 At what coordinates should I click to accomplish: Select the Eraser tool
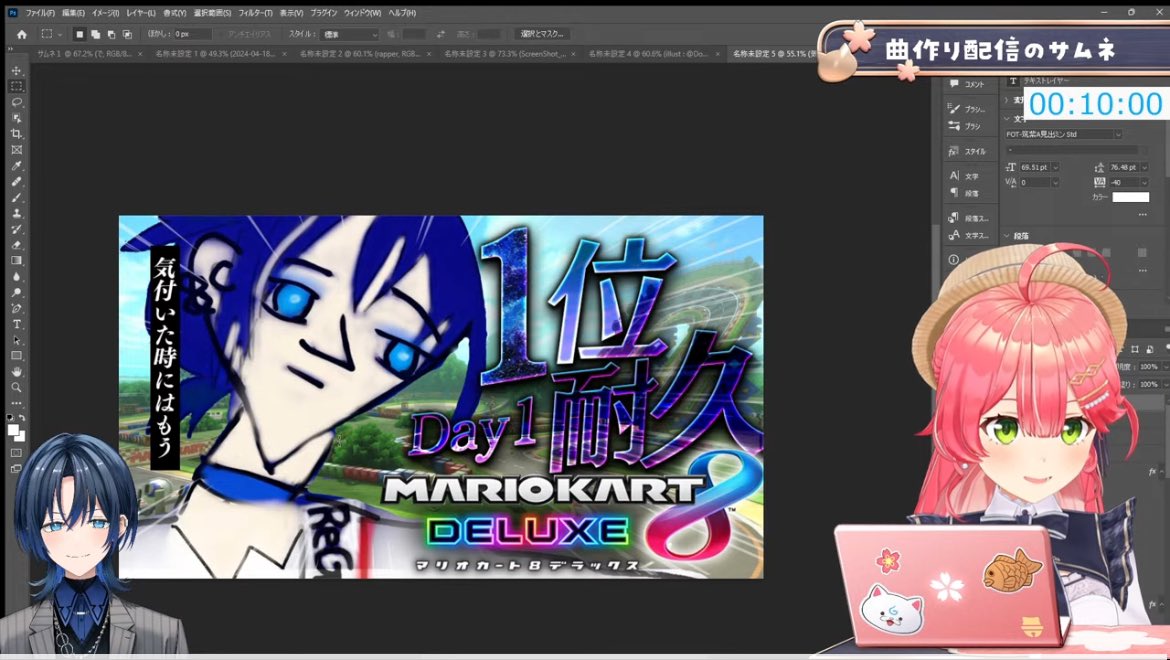(x=16, y=245)
